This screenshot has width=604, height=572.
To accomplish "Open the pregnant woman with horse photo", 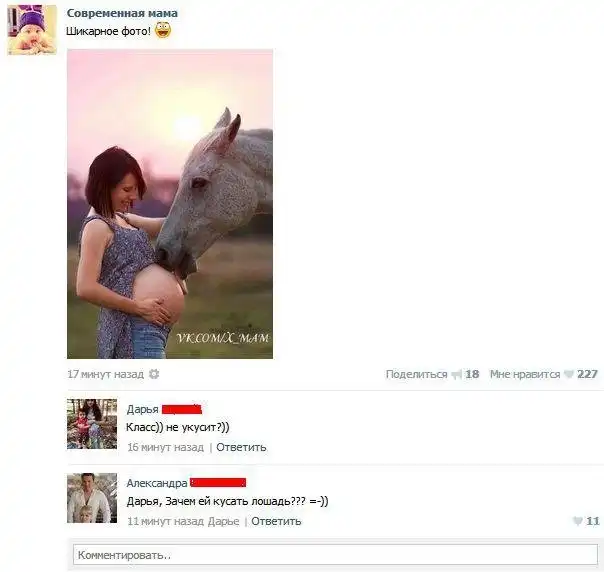I will coord(170,204).
